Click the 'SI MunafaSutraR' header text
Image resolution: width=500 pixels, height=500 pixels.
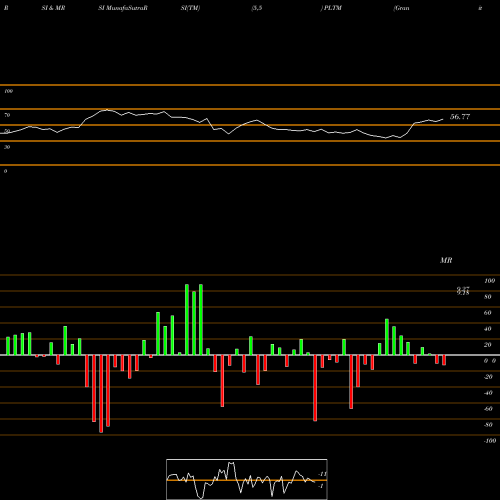coord(123,8)
